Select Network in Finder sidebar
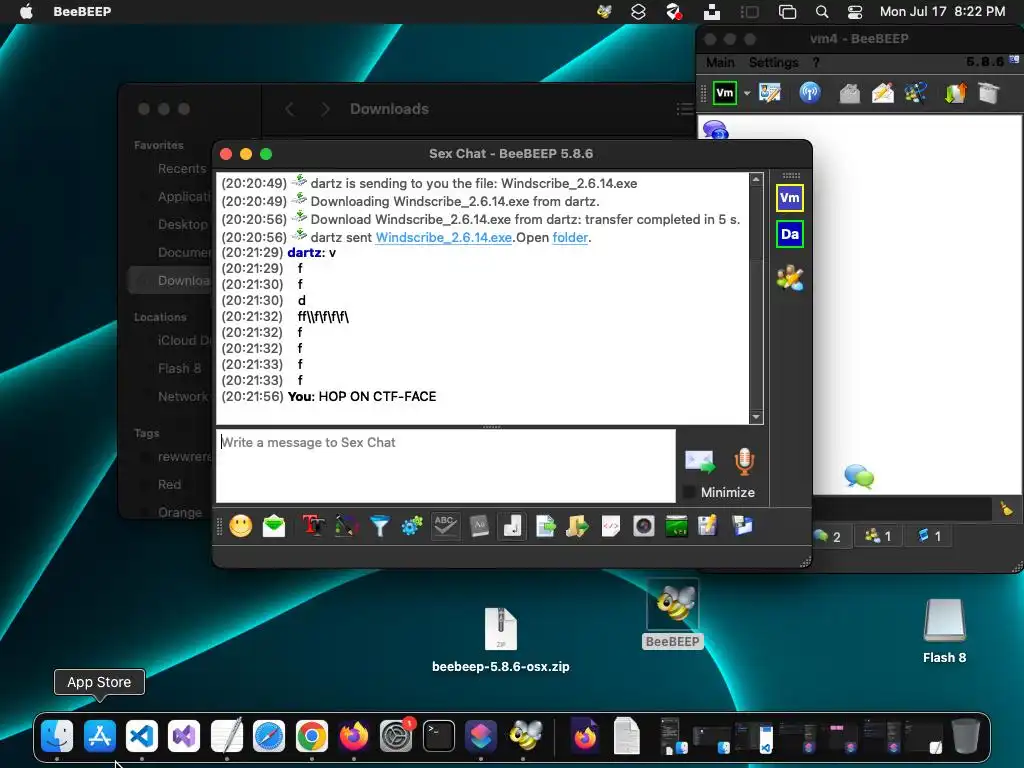1024x768 pixels. [x=183, y=396]
